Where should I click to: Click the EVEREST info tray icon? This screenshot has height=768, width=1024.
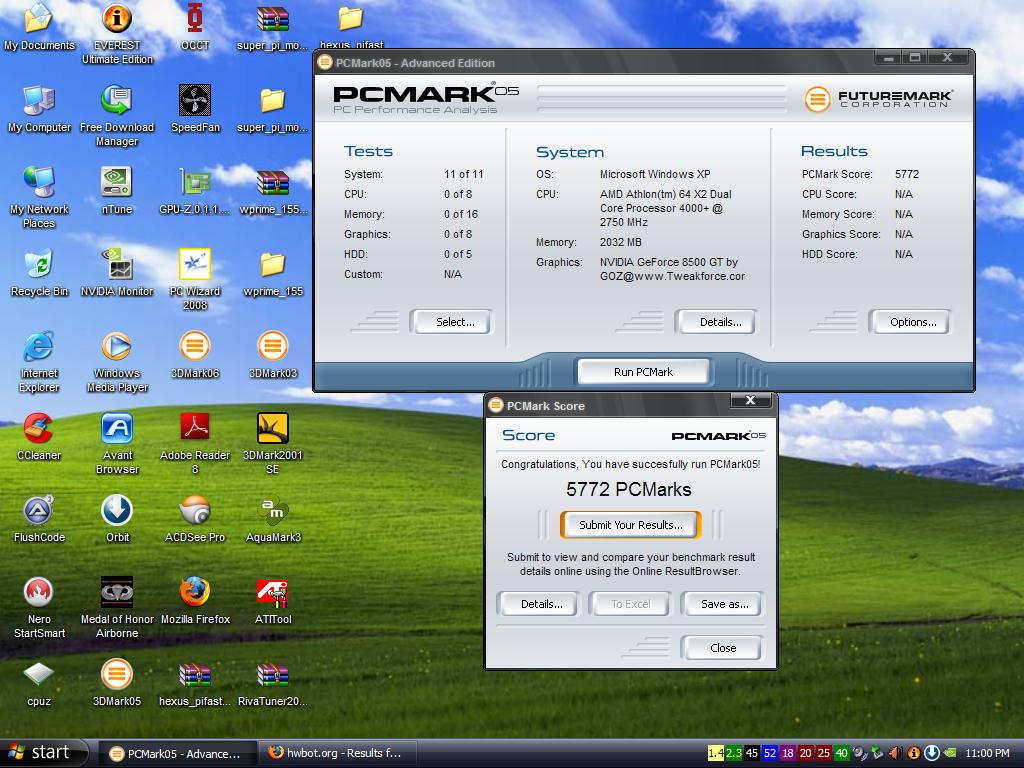[x=914, y=753]
